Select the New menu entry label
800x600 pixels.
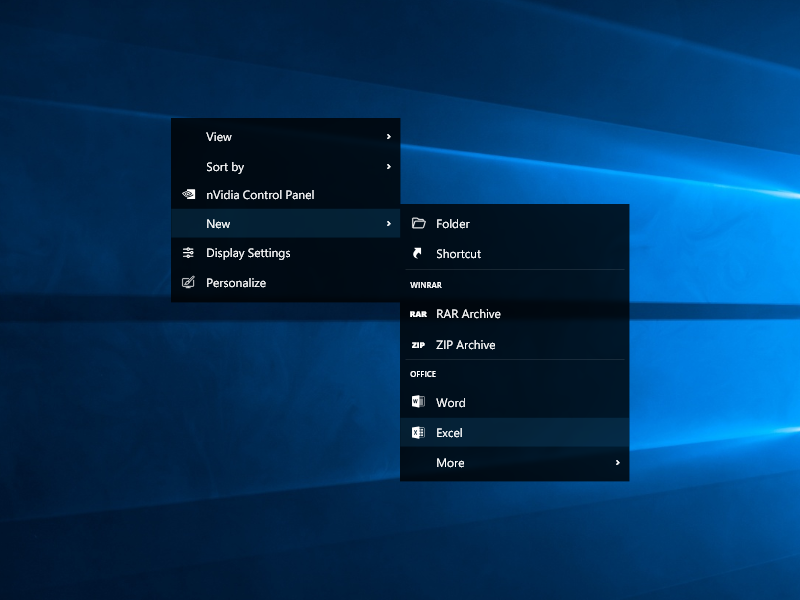pos(218,224)
